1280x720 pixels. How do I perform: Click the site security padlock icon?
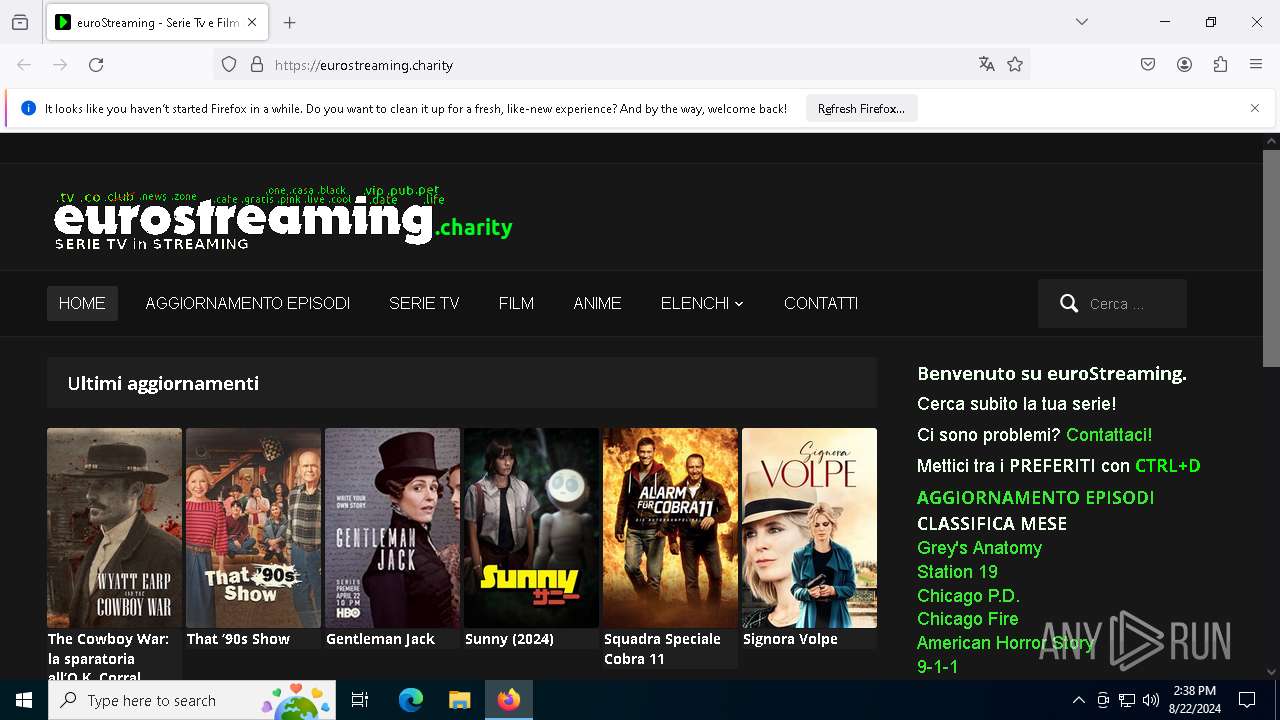pos(257,65)
